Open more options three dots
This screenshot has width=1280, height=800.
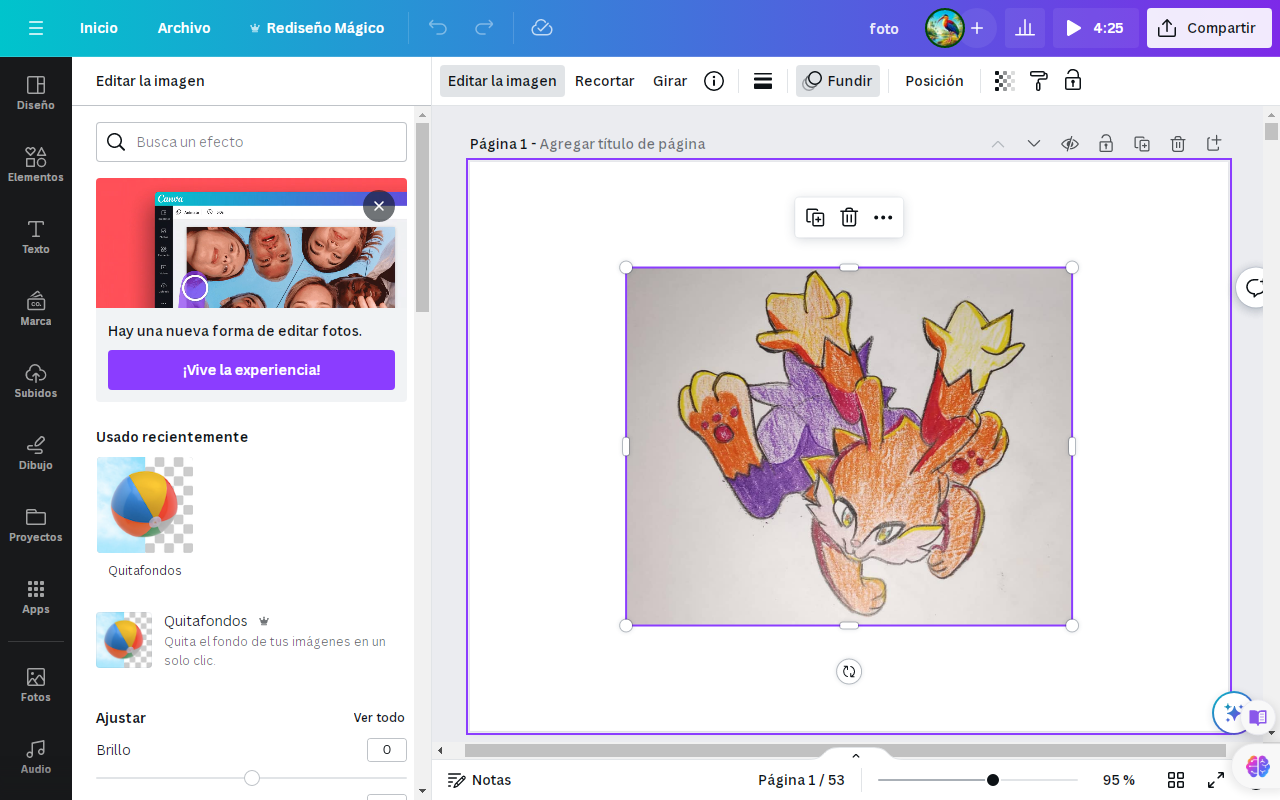[x=883, y=217]
